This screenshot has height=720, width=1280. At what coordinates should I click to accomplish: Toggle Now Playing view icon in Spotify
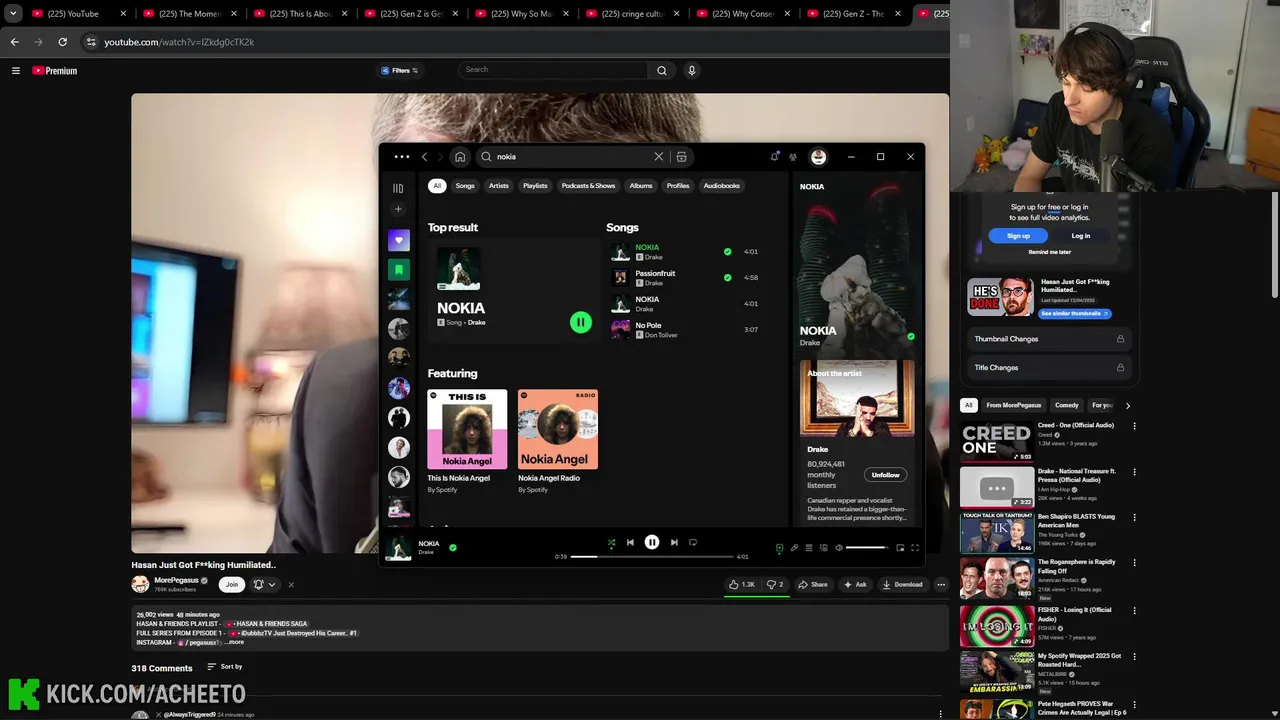[779, 548]
